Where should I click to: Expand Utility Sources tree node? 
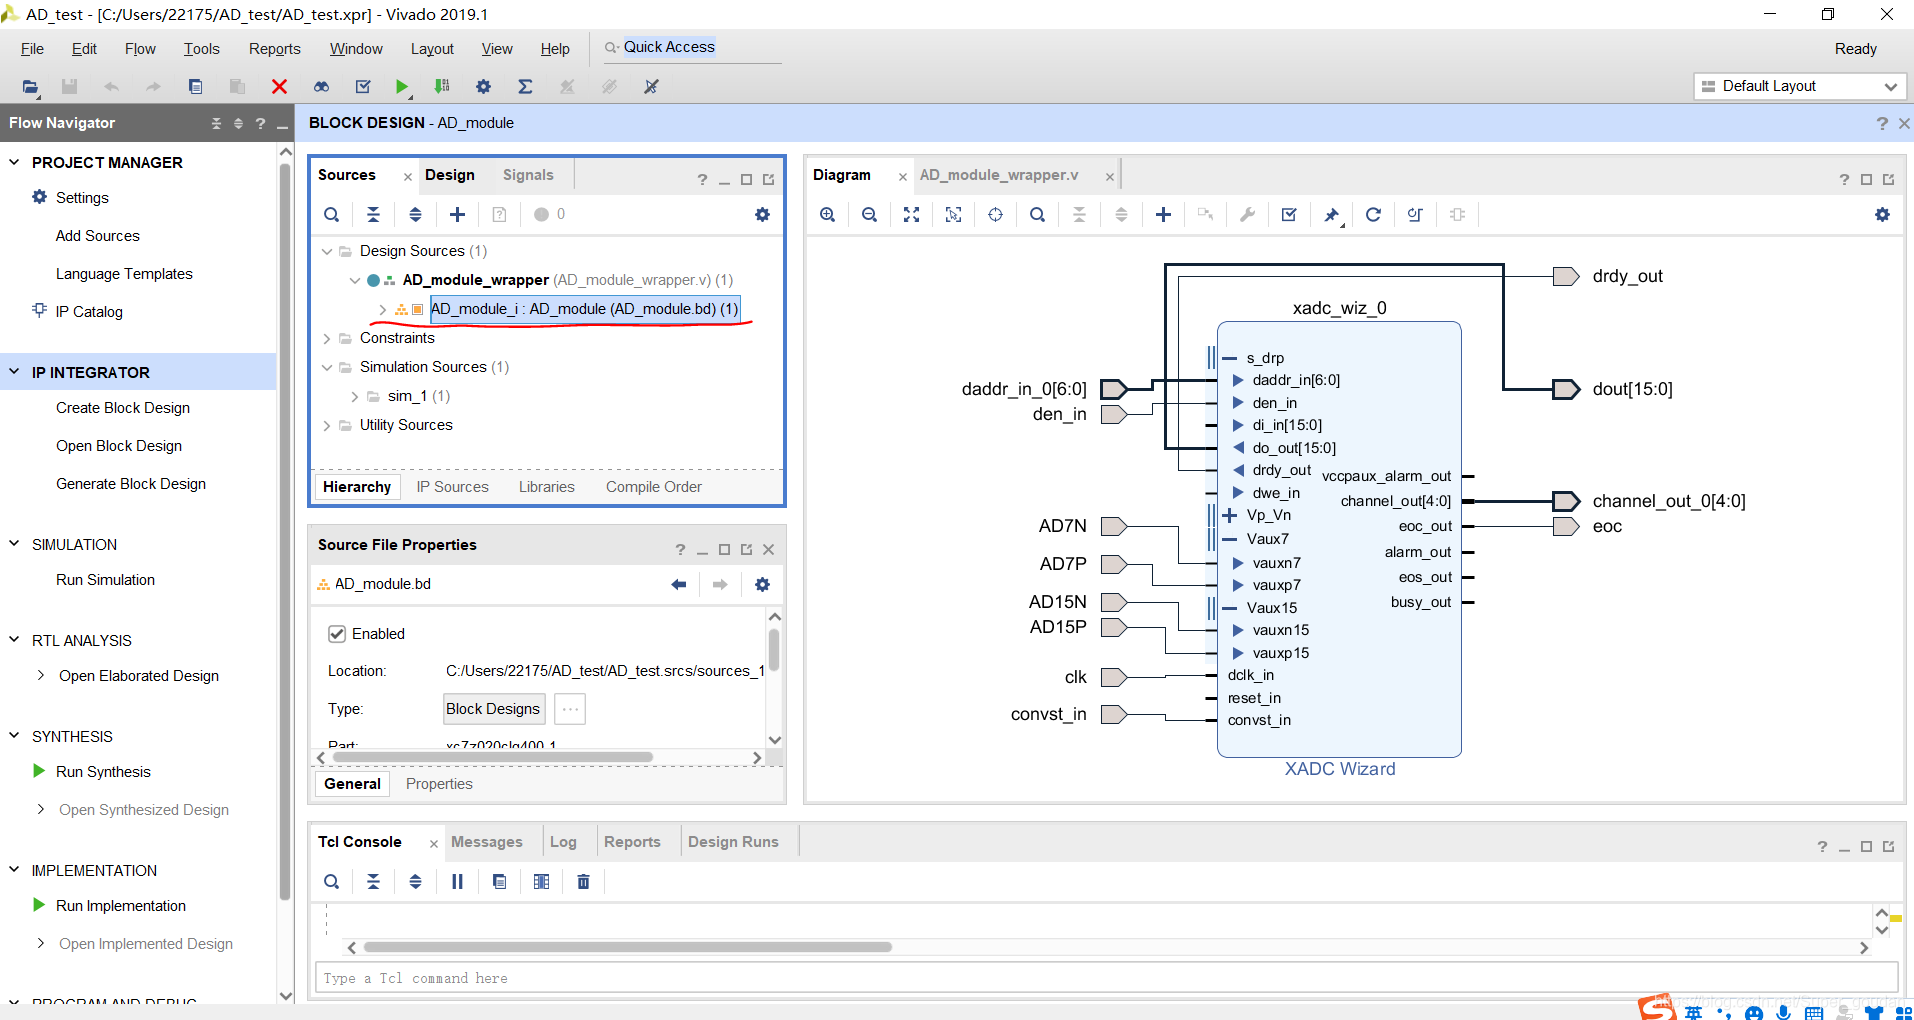[326, 425]
